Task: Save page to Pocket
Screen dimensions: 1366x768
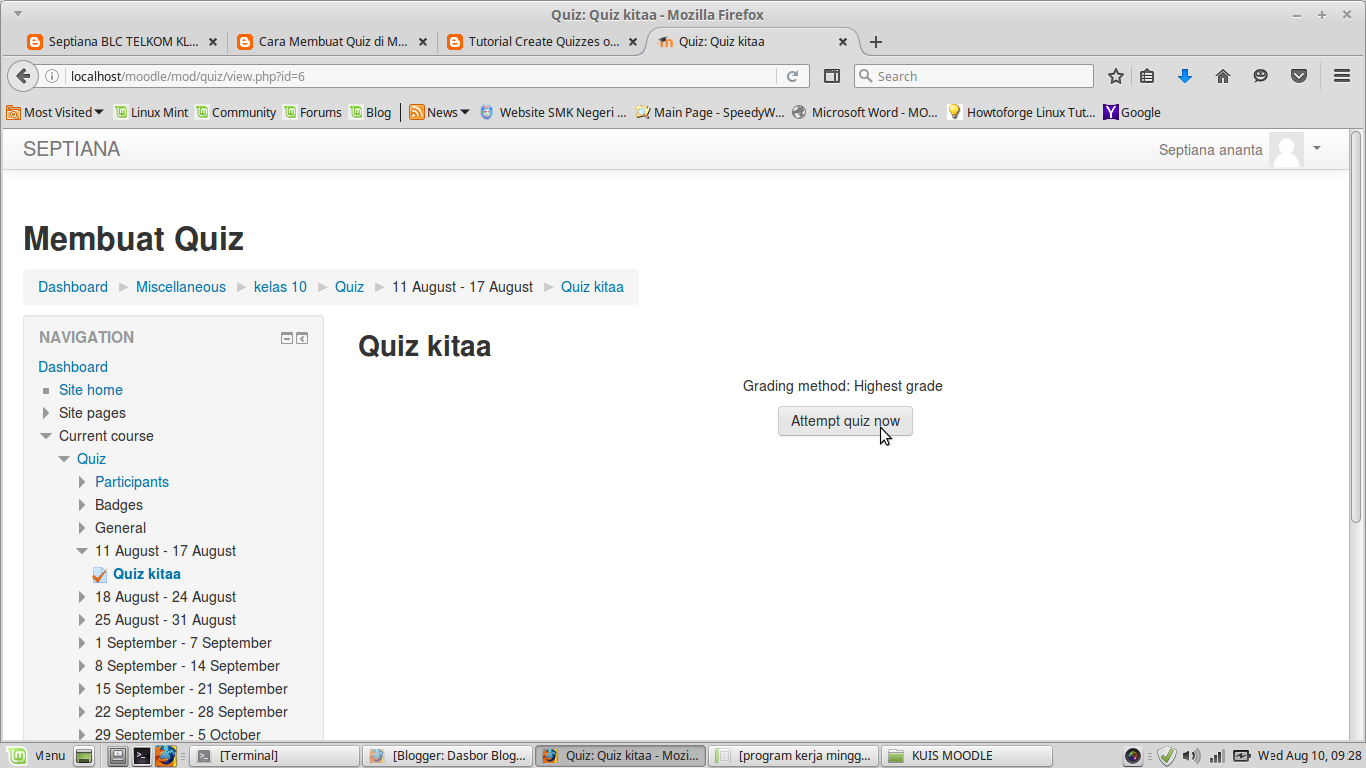Action: 1299,75
